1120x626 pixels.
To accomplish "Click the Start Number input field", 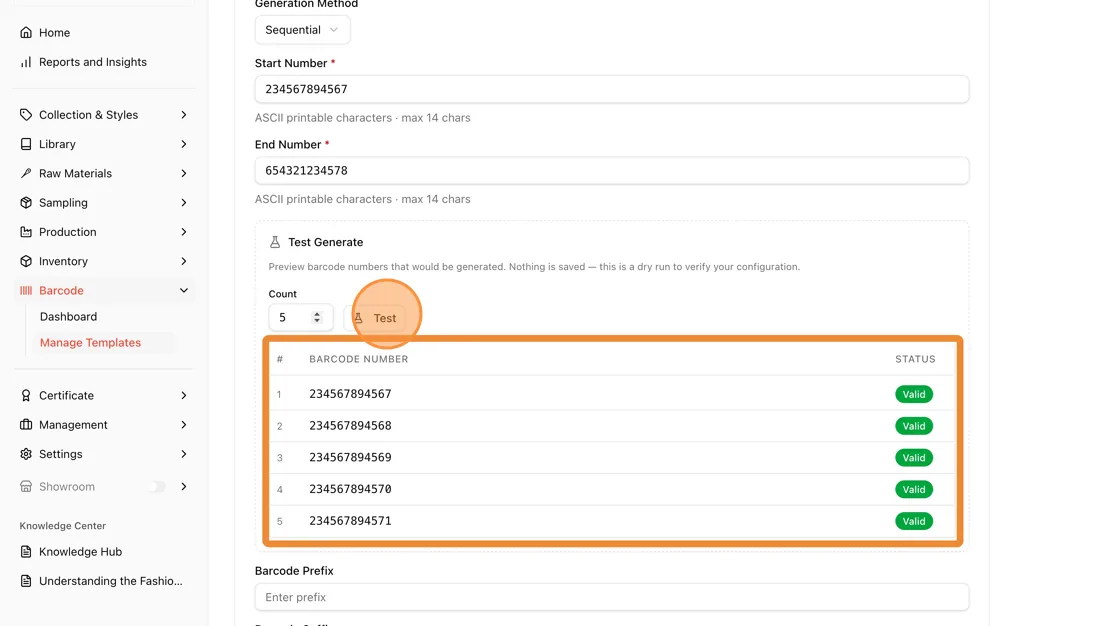I will tap(611, 89).
